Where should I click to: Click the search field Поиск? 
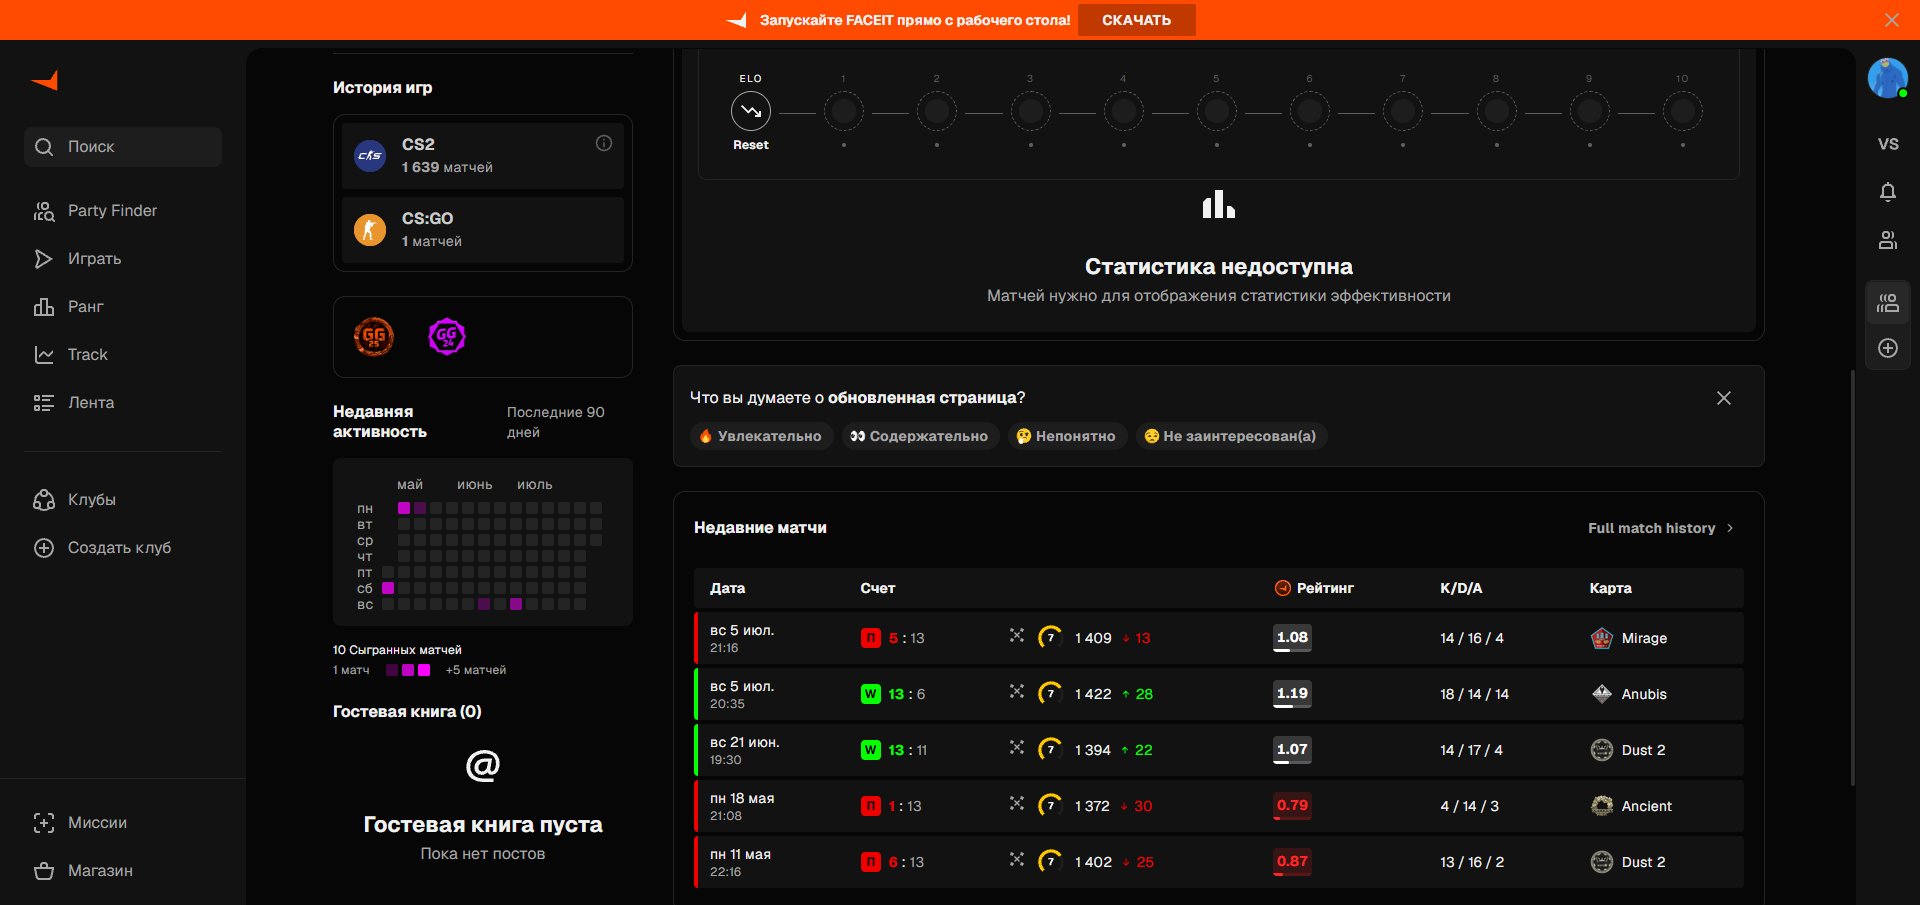pyautogui.click(x=123, y=147)
